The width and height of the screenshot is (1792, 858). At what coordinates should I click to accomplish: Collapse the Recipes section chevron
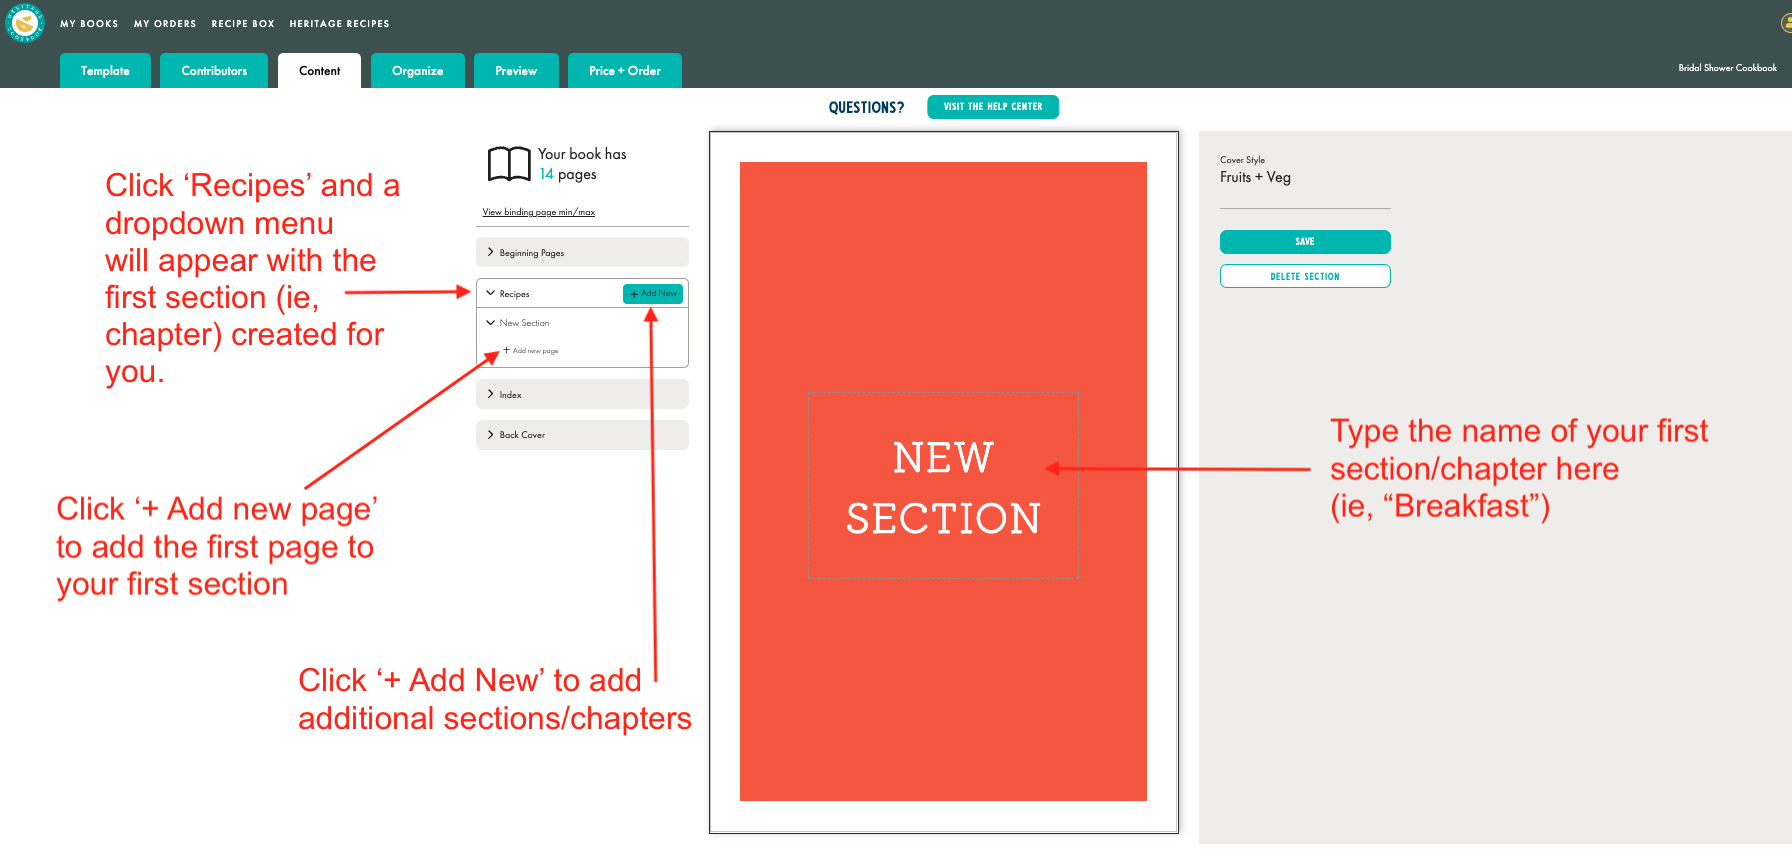coord(491,294)
